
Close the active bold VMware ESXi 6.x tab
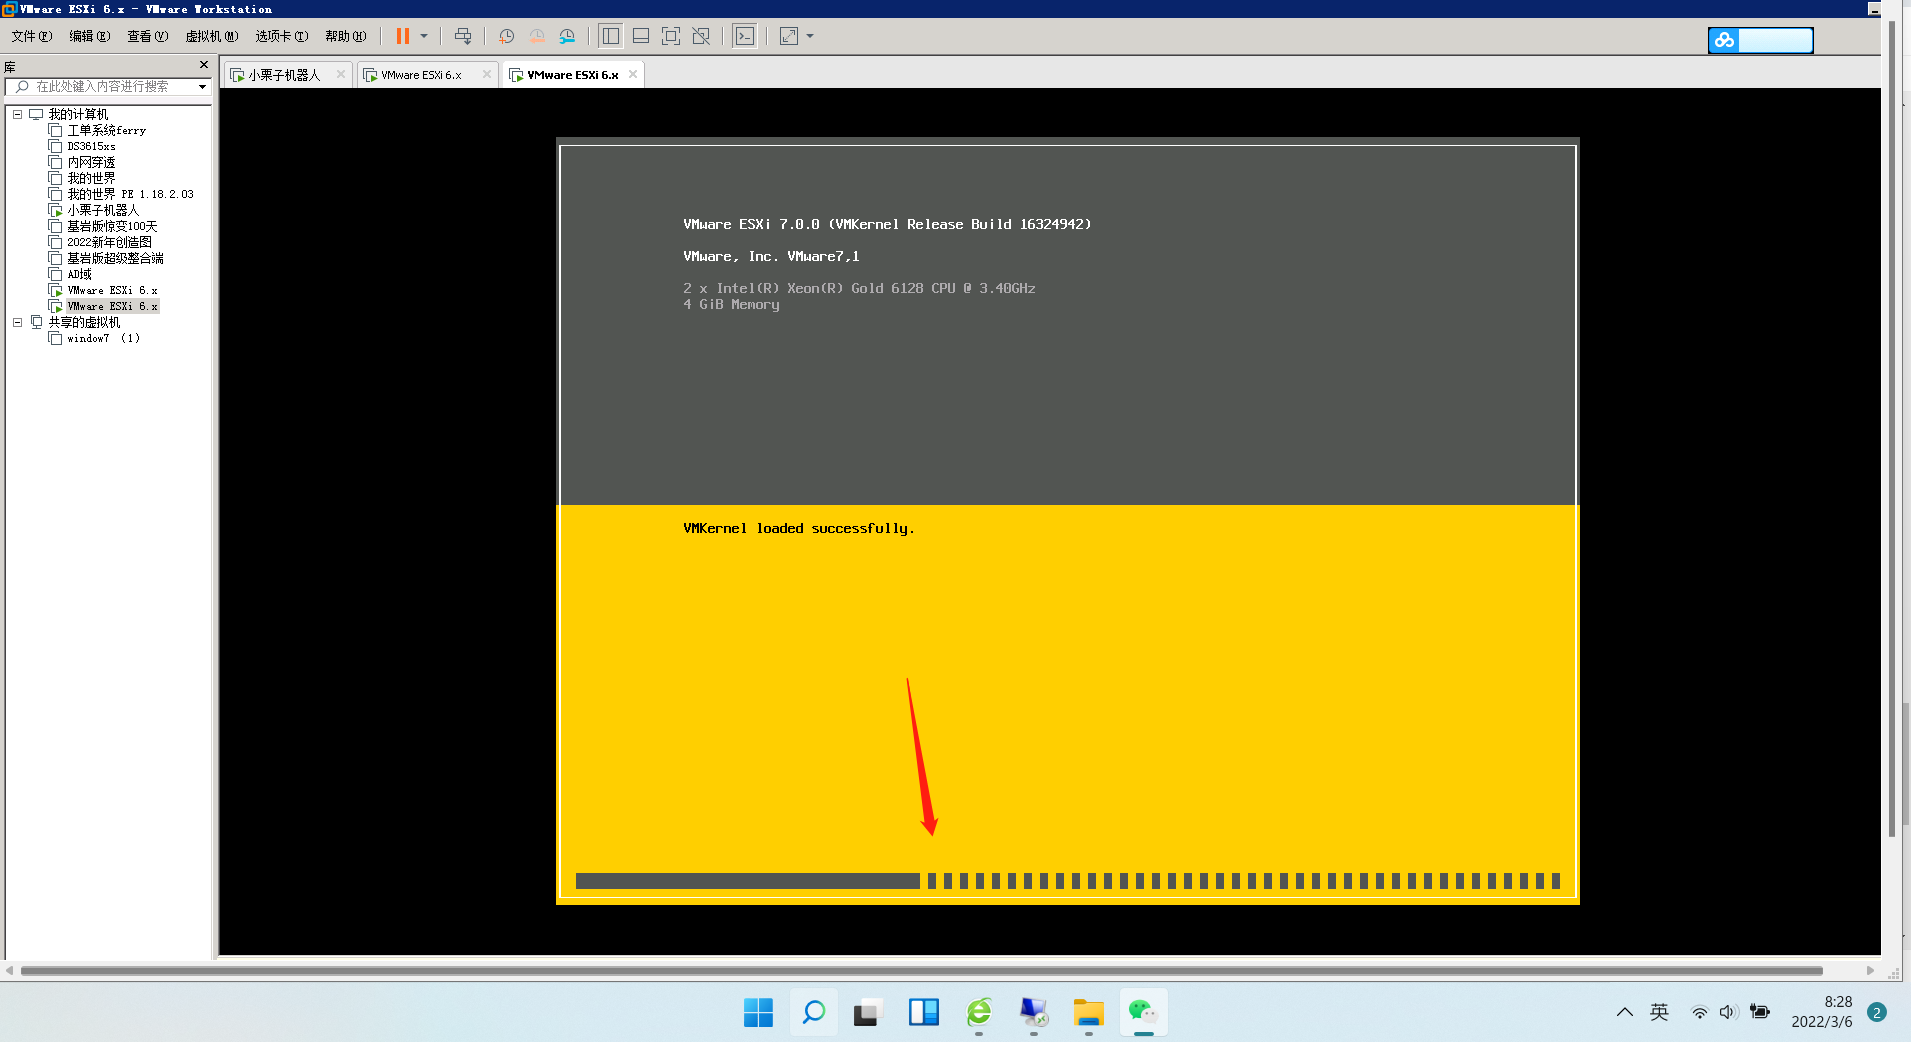[633, 74]
